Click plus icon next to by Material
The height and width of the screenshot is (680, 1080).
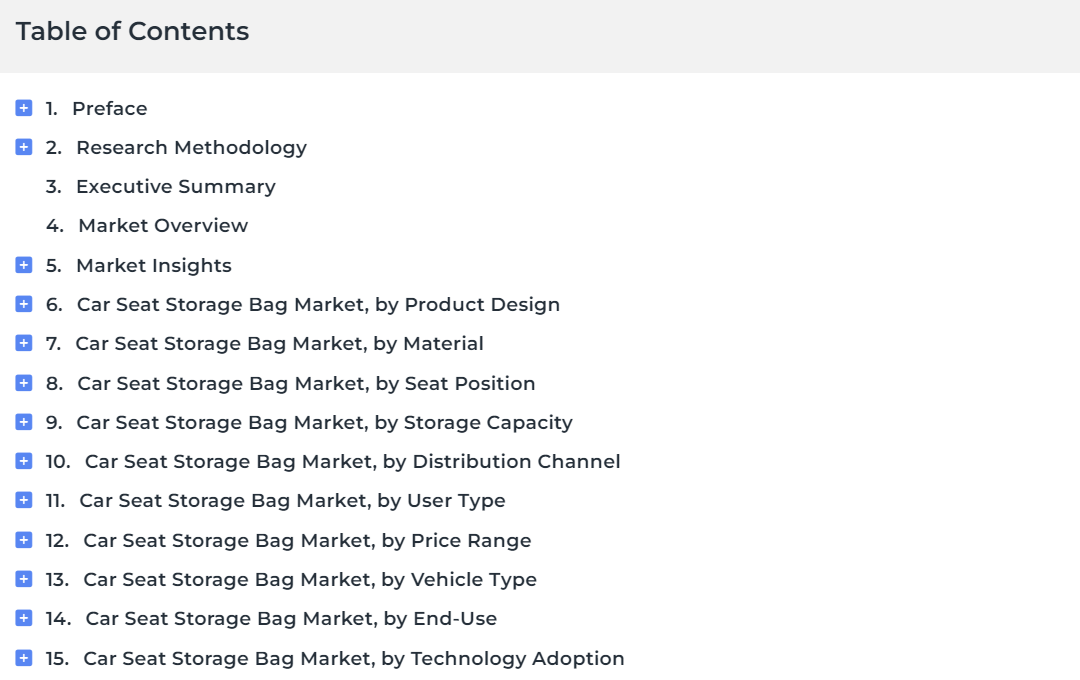coord(23,343)
